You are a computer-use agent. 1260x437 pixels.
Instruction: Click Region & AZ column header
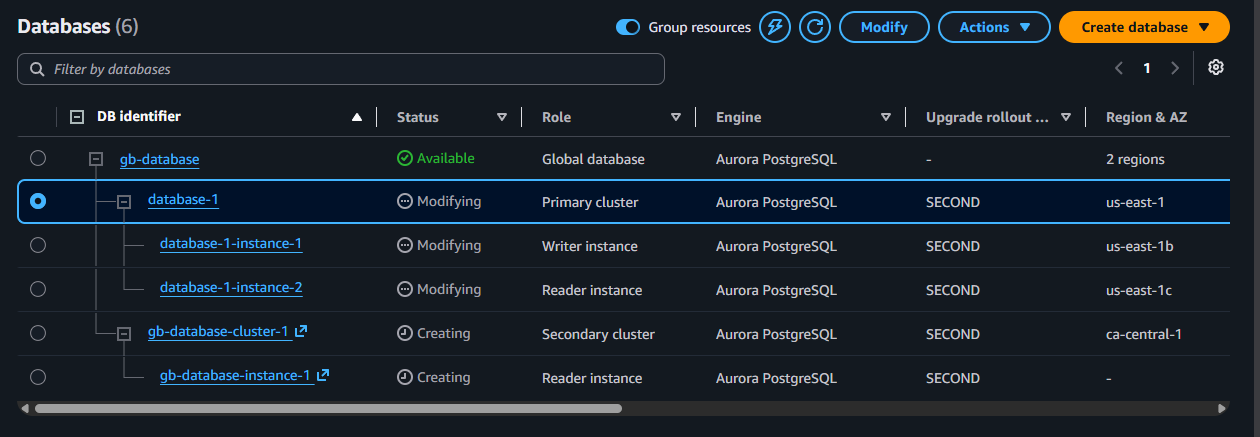[1146, 117]
